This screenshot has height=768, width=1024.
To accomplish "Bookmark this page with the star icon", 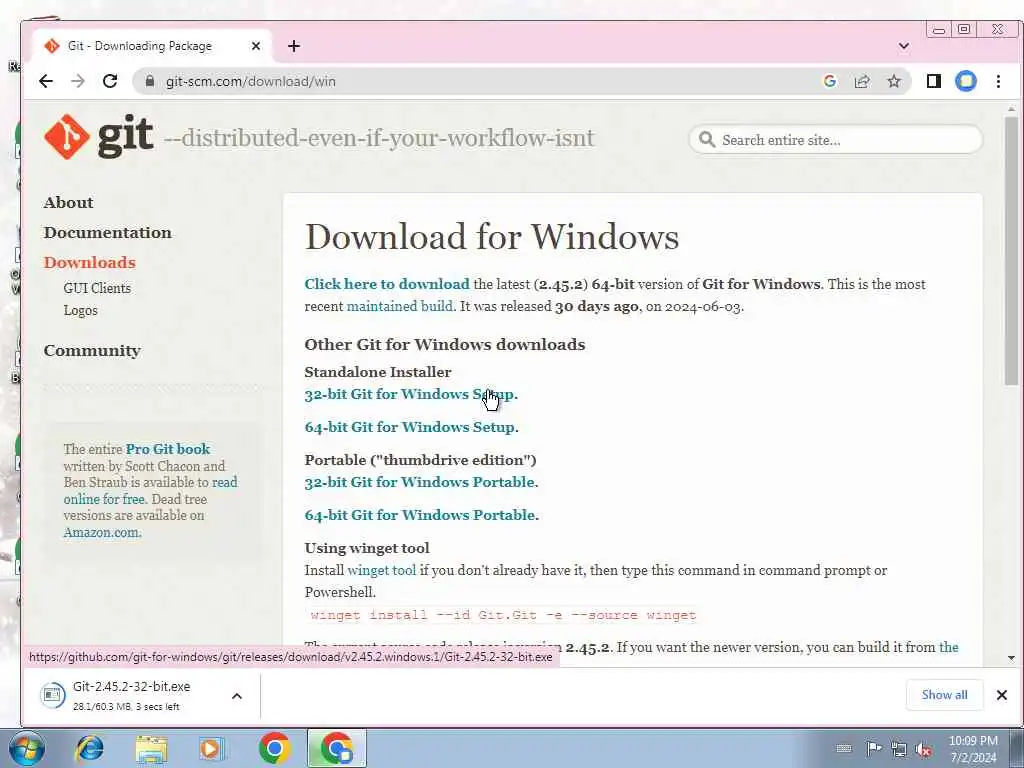I will click(894, 81).
